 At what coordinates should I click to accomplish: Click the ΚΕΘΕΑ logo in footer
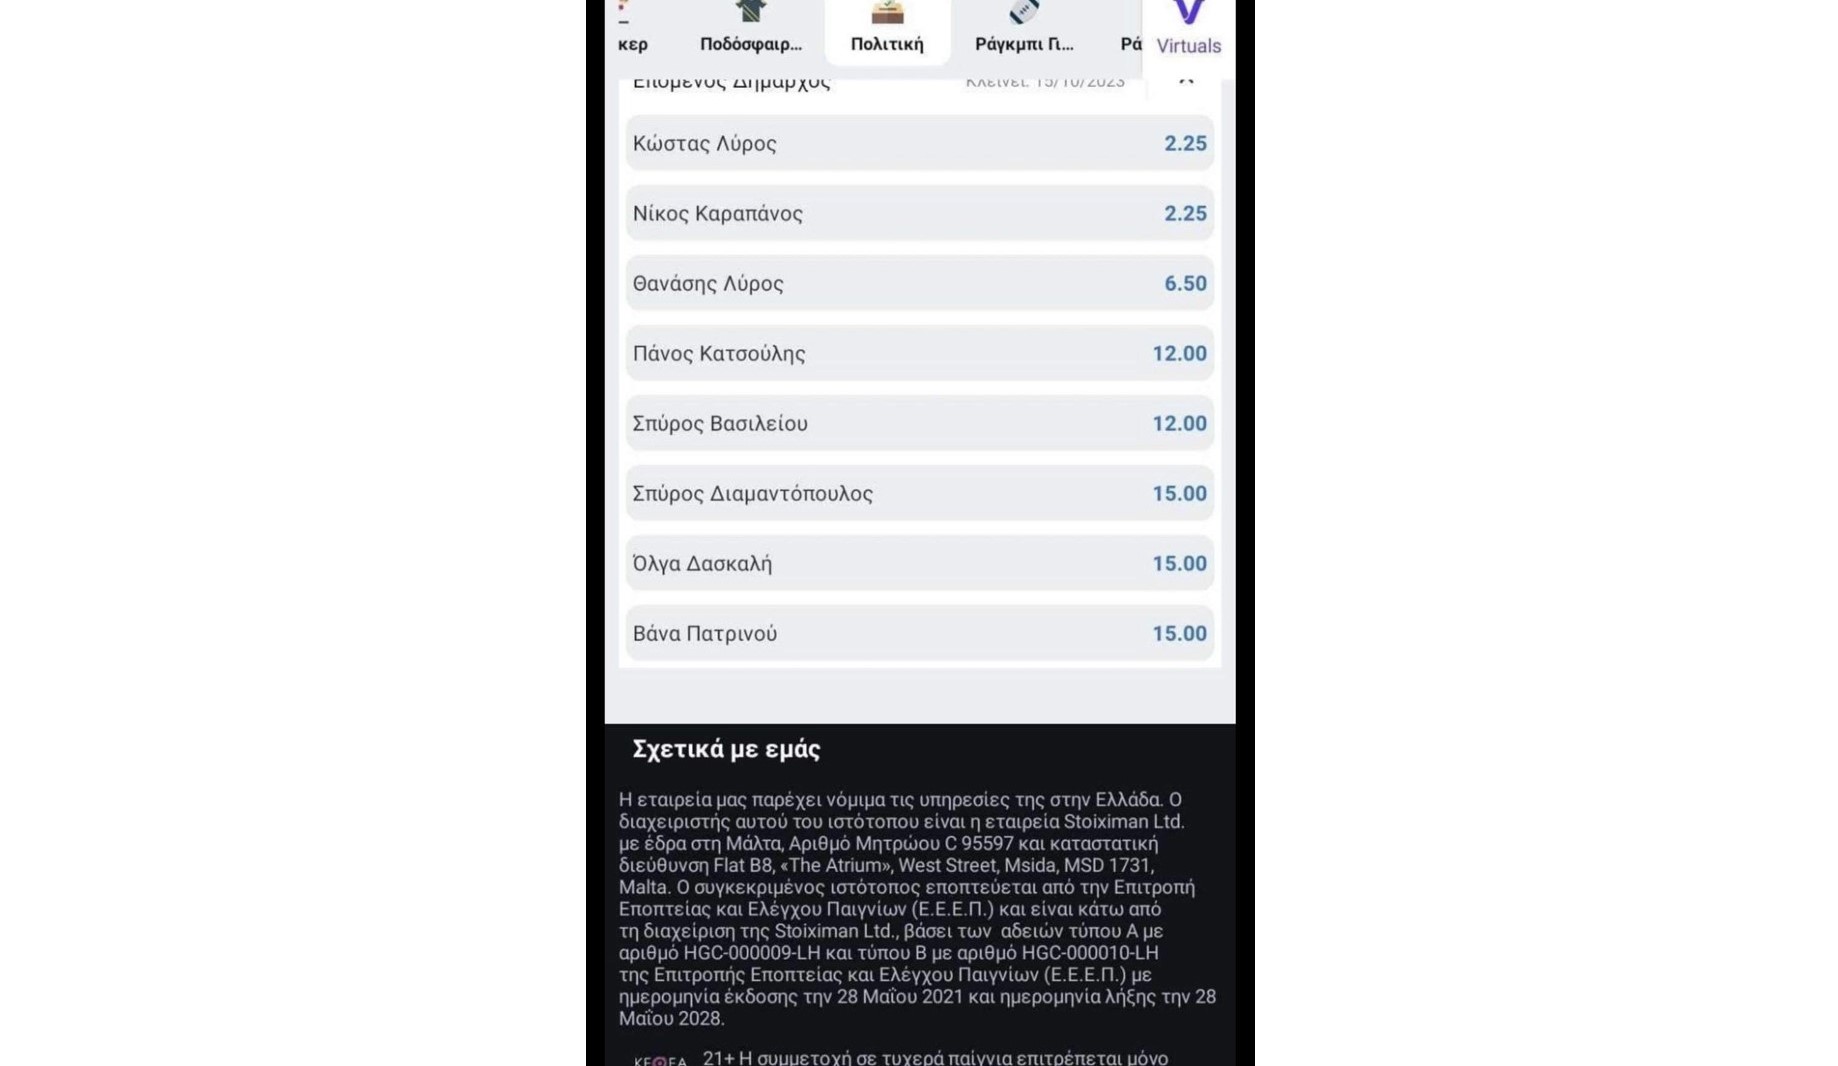(660, 1059)
